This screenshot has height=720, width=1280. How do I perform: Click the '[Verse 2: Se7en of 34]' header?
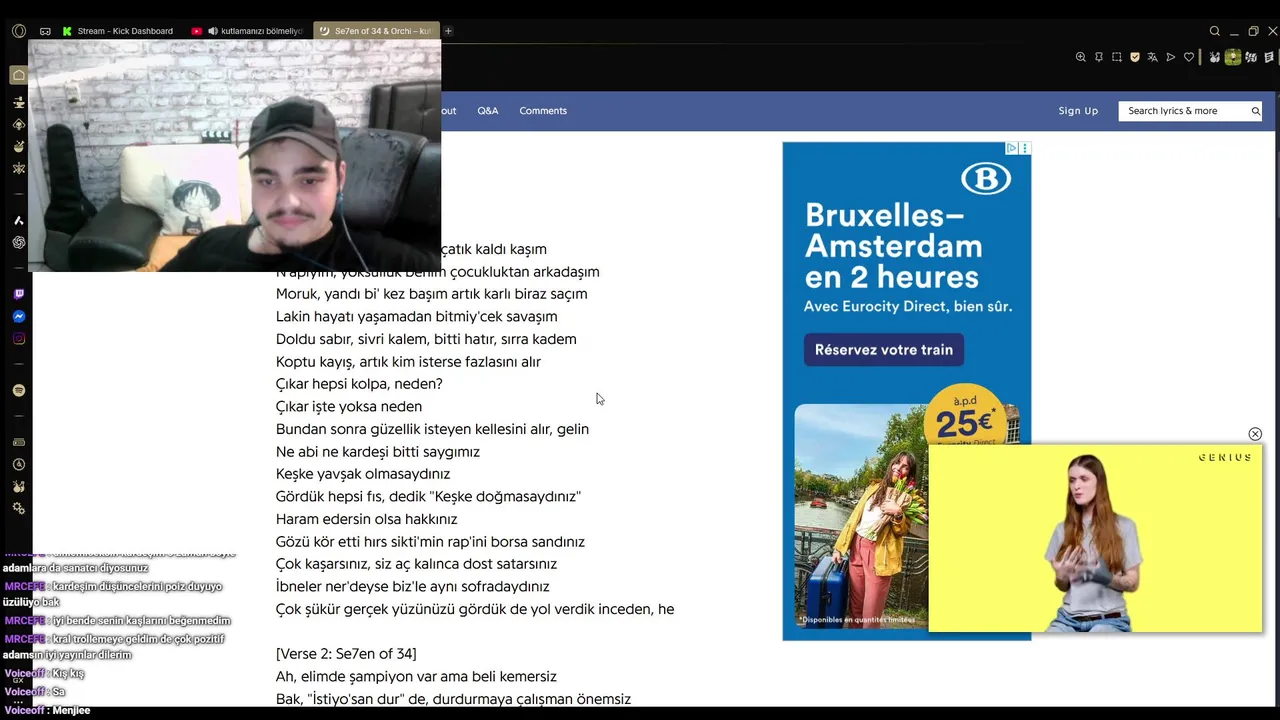coord(346,654)
